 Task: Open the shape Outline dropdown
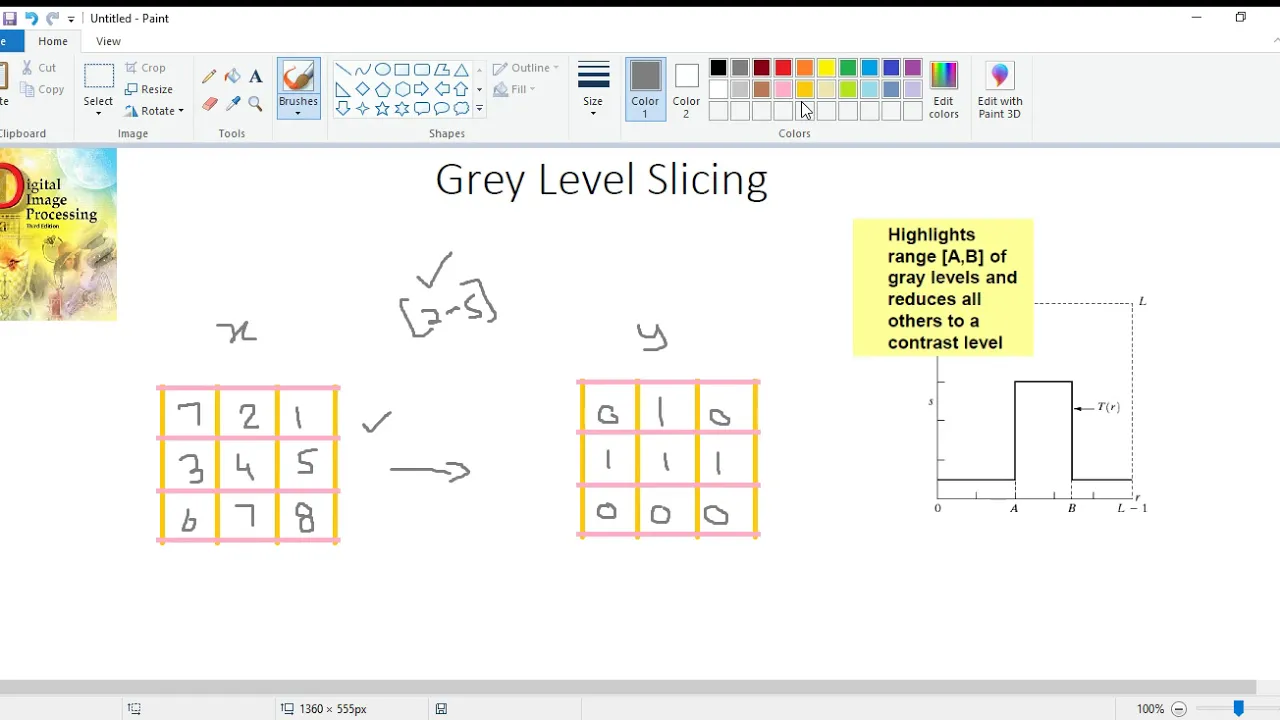tap(526, 68)
